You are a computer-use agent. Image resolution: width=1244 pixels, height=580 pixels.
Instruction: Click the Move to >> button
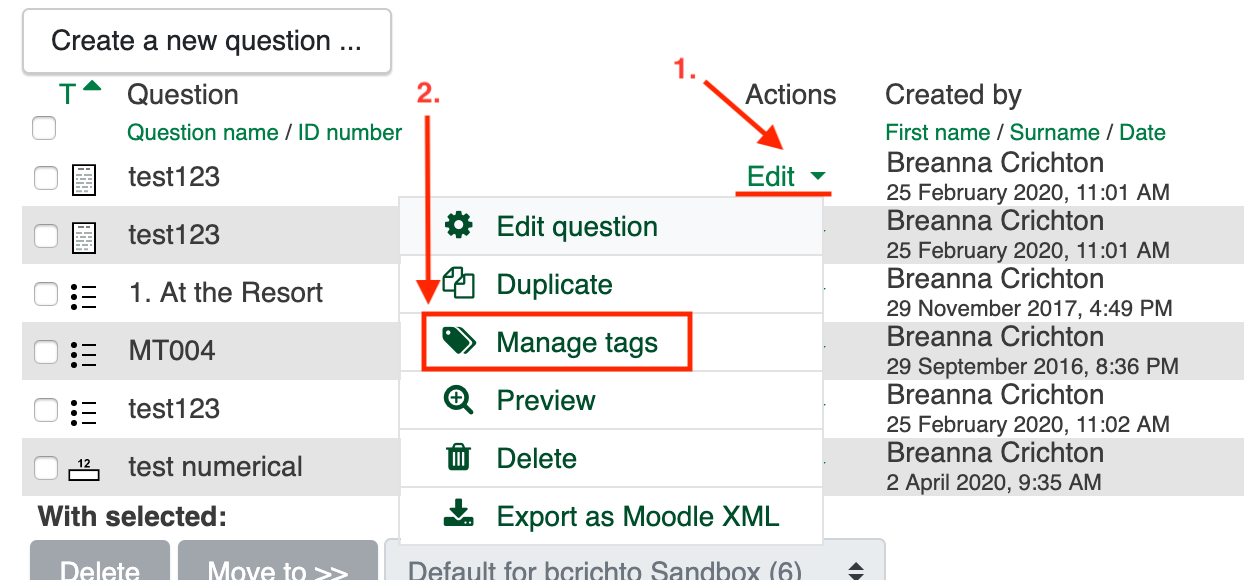click(277, 568)
